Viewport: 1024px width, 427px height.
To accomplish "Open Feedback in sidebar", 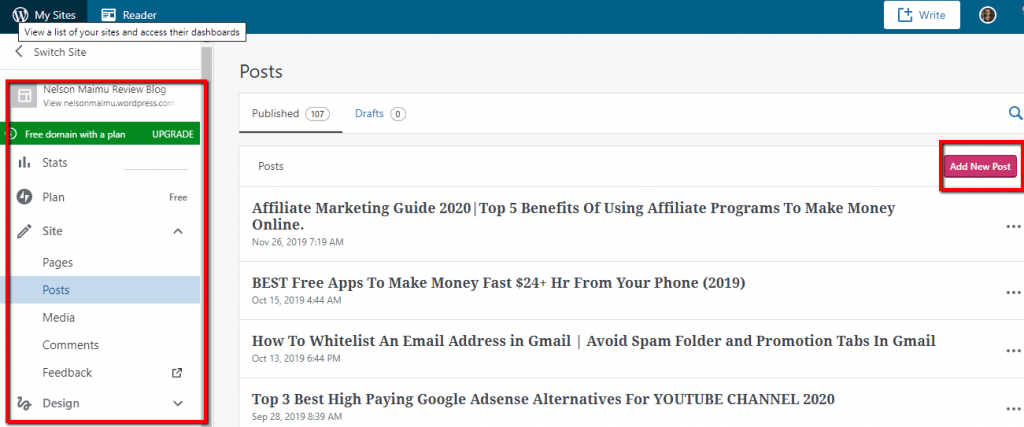I will point(67,373).
